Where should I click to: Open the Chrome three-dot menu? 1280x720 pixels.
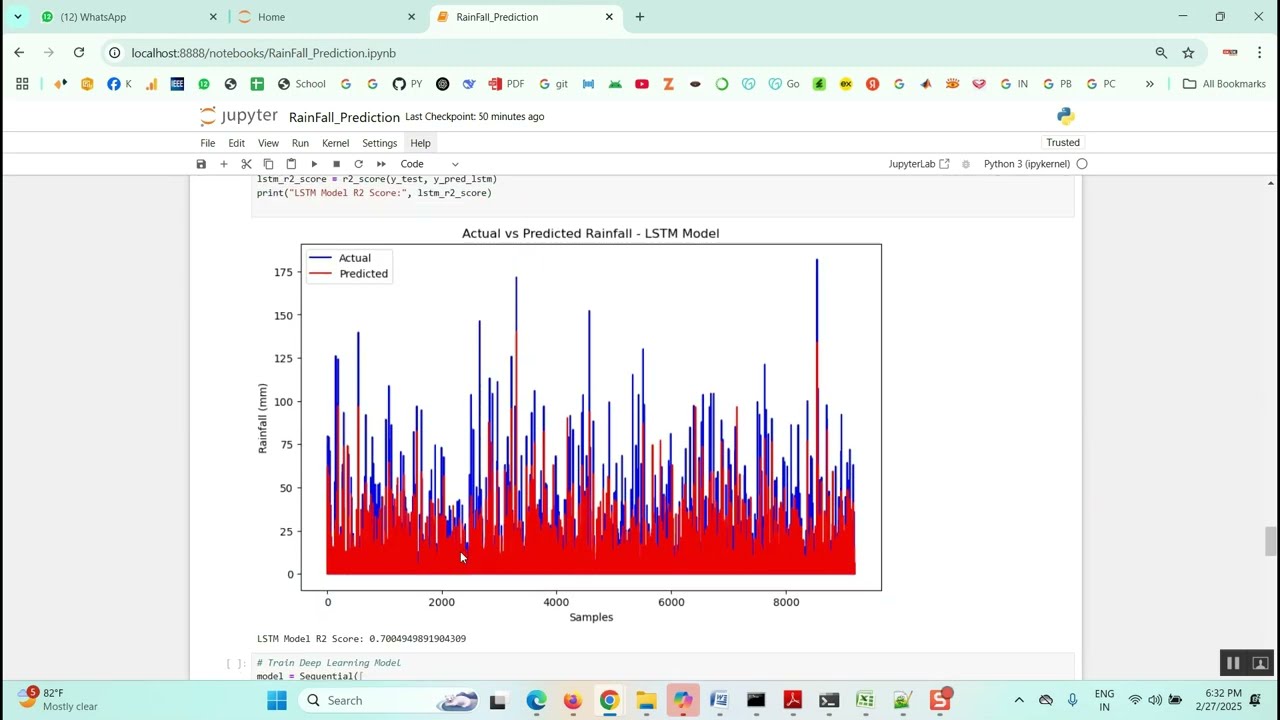(1259, 53)
